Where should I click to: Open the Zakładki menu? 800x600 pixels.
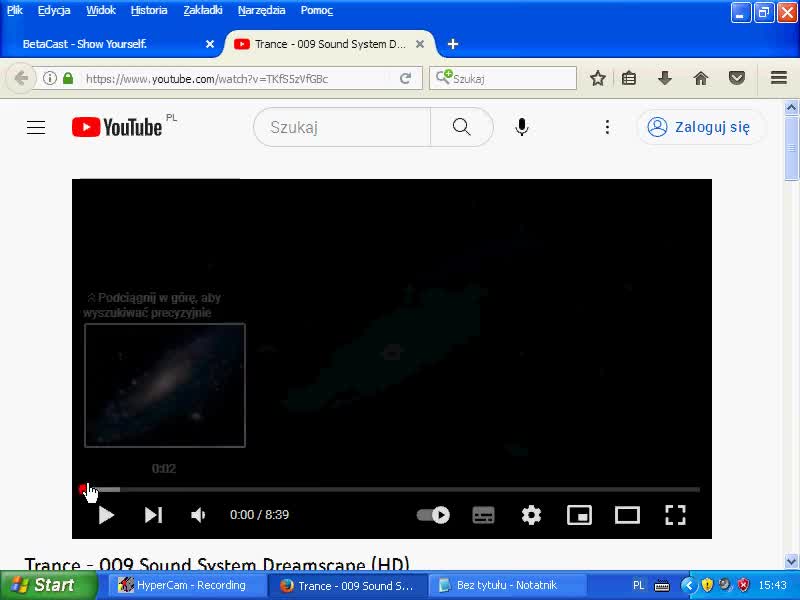[x=203, y=10]
